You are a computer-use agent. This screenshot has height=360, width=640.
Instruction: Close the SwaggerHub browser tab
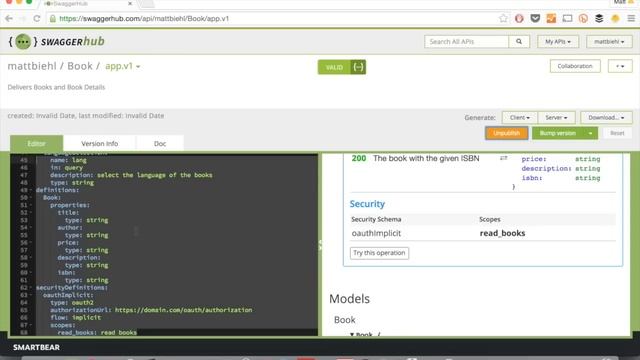130,3
